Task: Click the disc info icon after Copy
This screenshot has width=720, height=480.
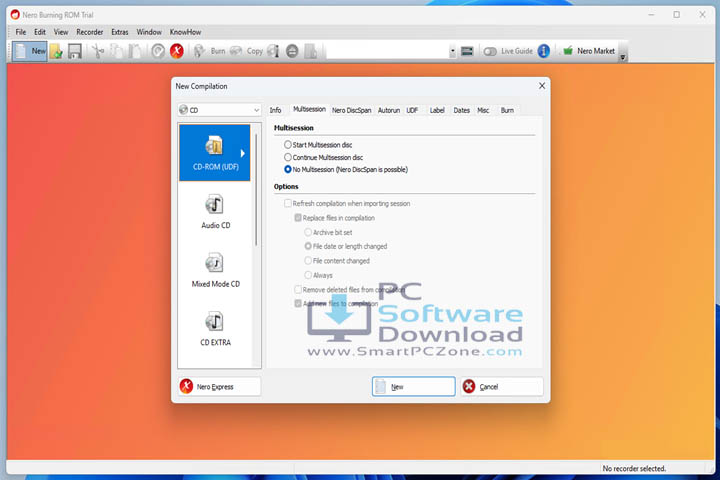Action: pos(273,51)
